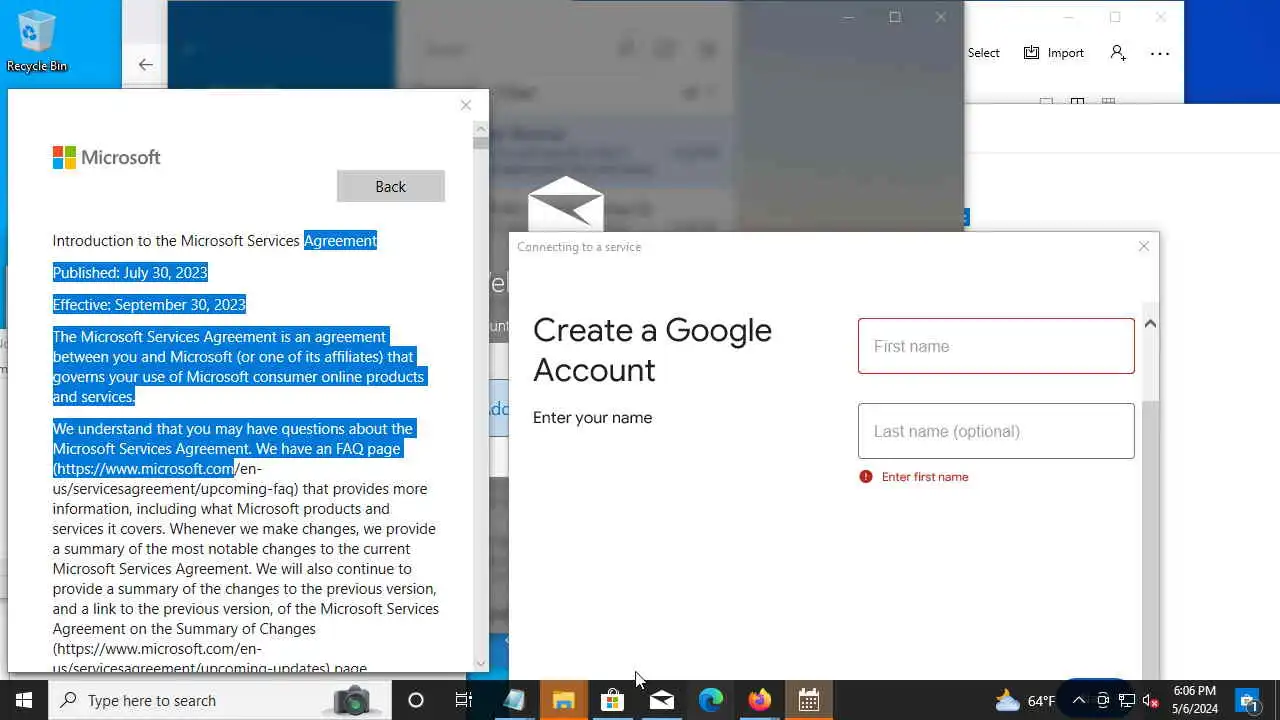1280x720 pixels.
Task: Click scroll-up arrow in Google account dialog
Action: 1150,323
